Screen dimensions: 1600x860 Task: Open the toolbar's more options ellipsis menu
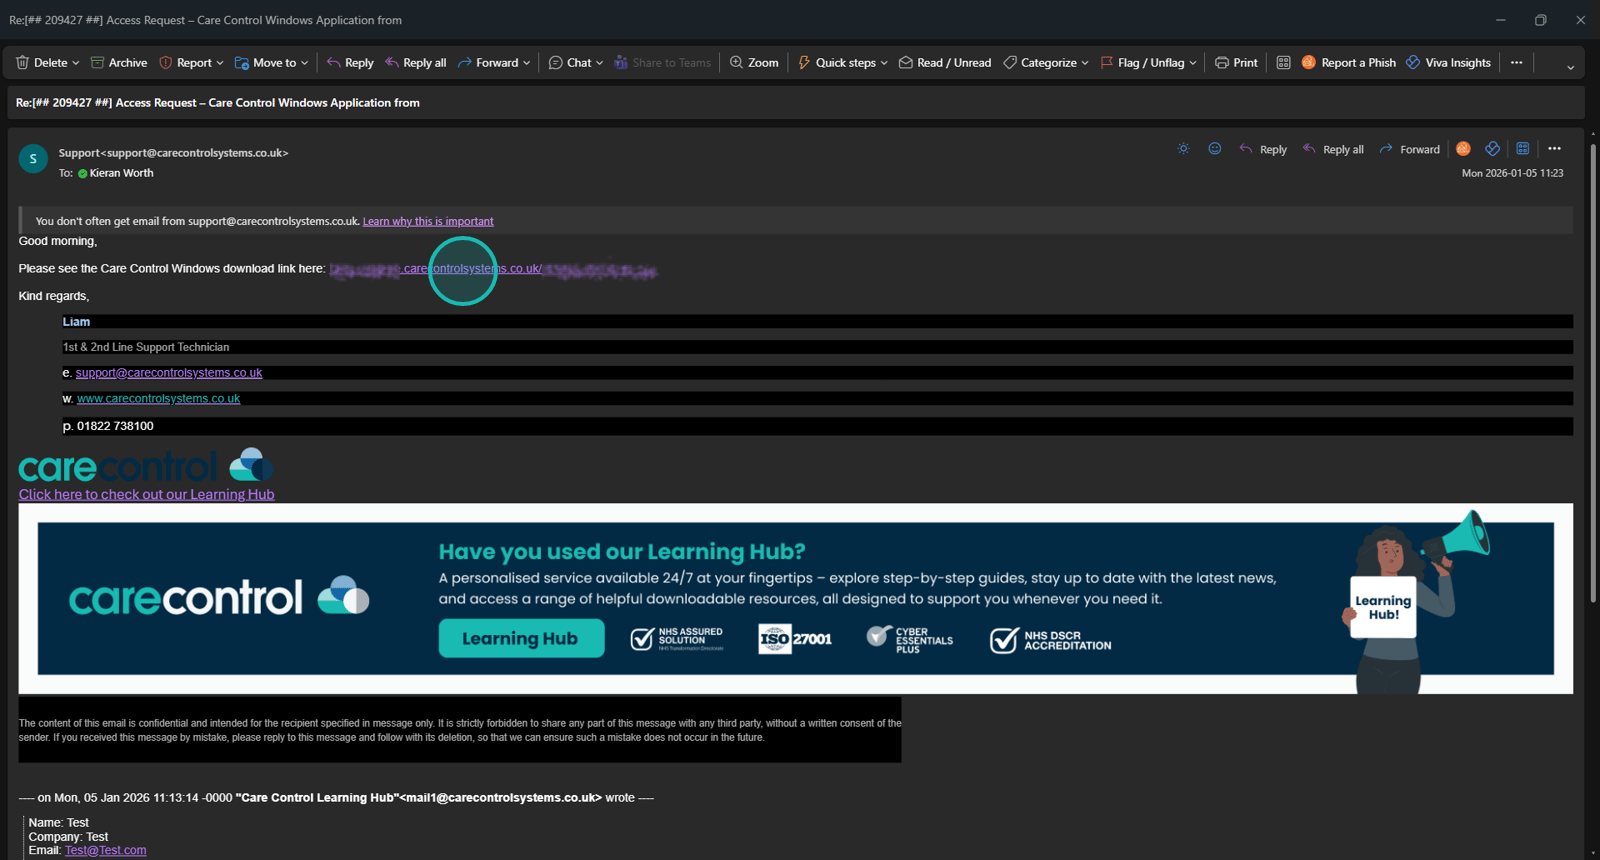pos(1516,62)
